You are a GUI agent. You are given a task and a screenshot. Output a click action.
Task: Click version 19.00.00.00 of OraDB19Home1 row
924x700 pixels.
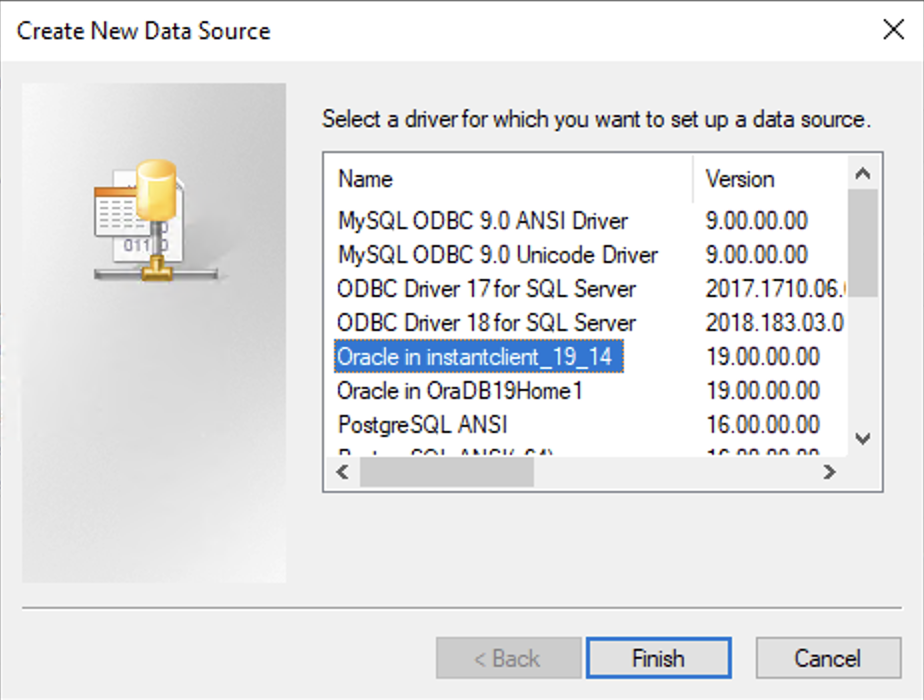point(763,391)
